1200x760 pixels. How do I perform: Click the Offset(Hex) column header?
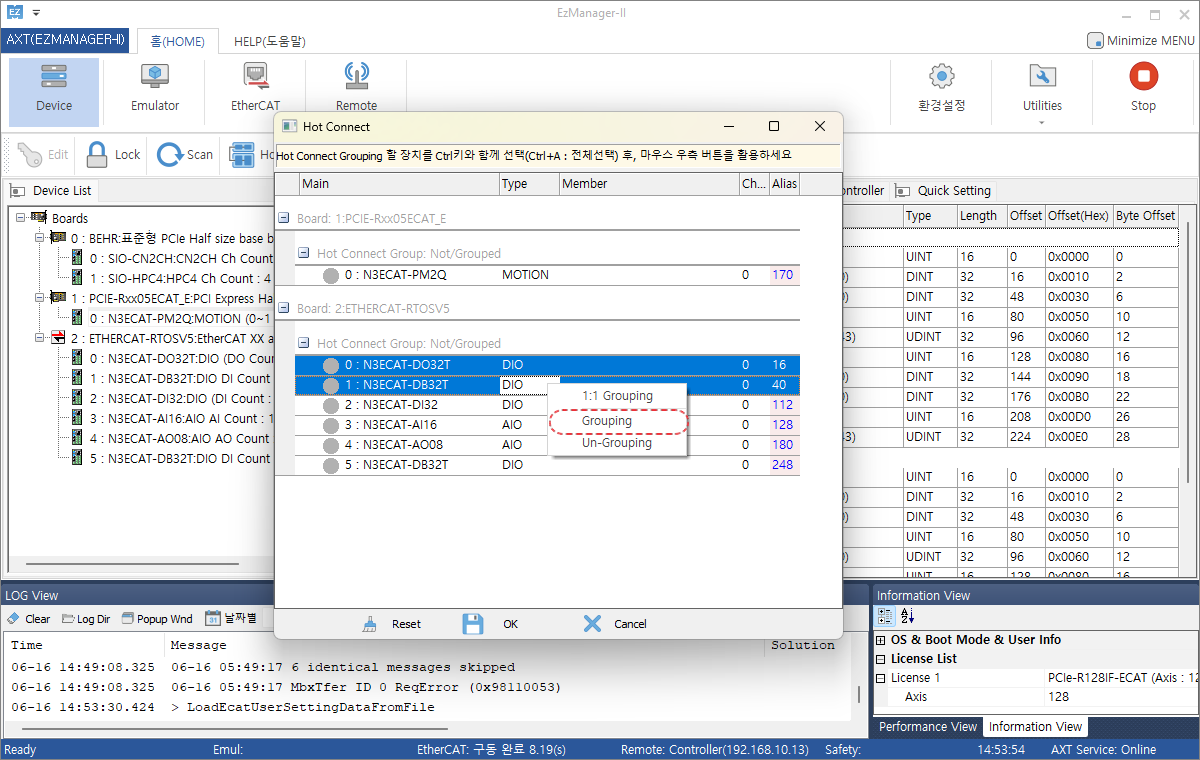point(1078,216)
